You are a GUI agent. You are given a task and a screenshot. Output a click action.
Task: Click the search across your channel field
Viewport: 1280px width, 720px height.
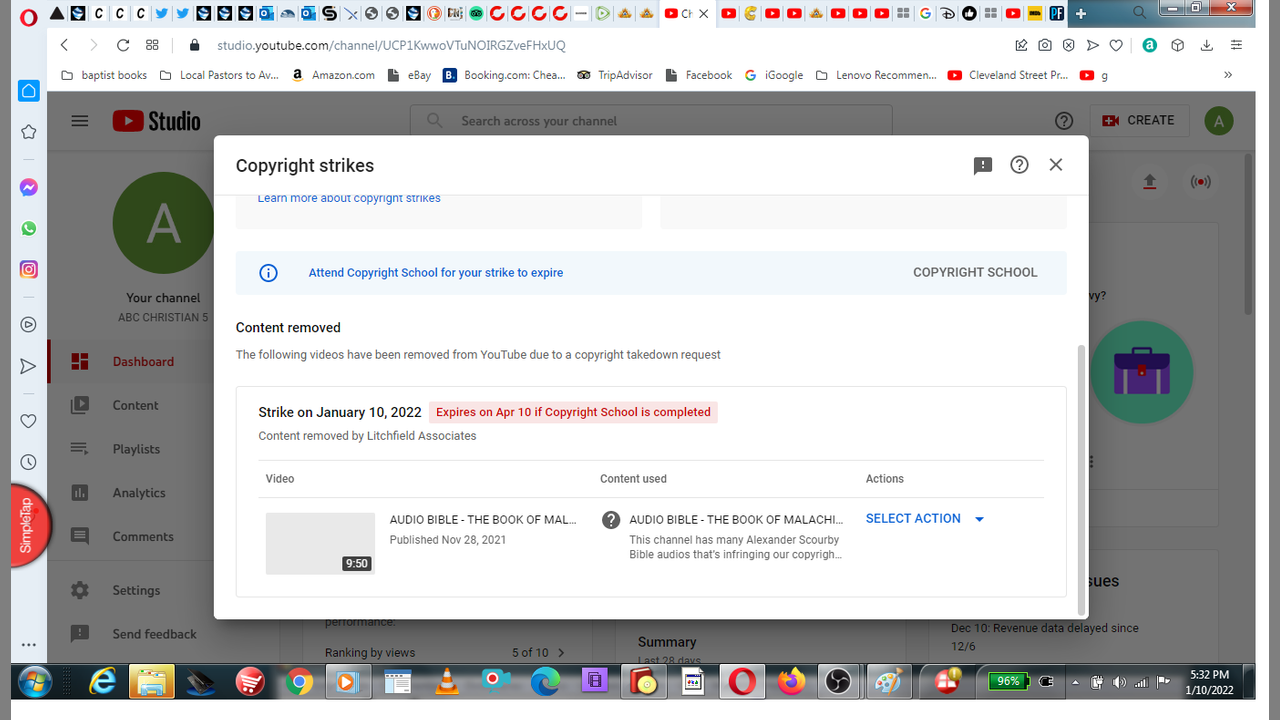(650, 121)
